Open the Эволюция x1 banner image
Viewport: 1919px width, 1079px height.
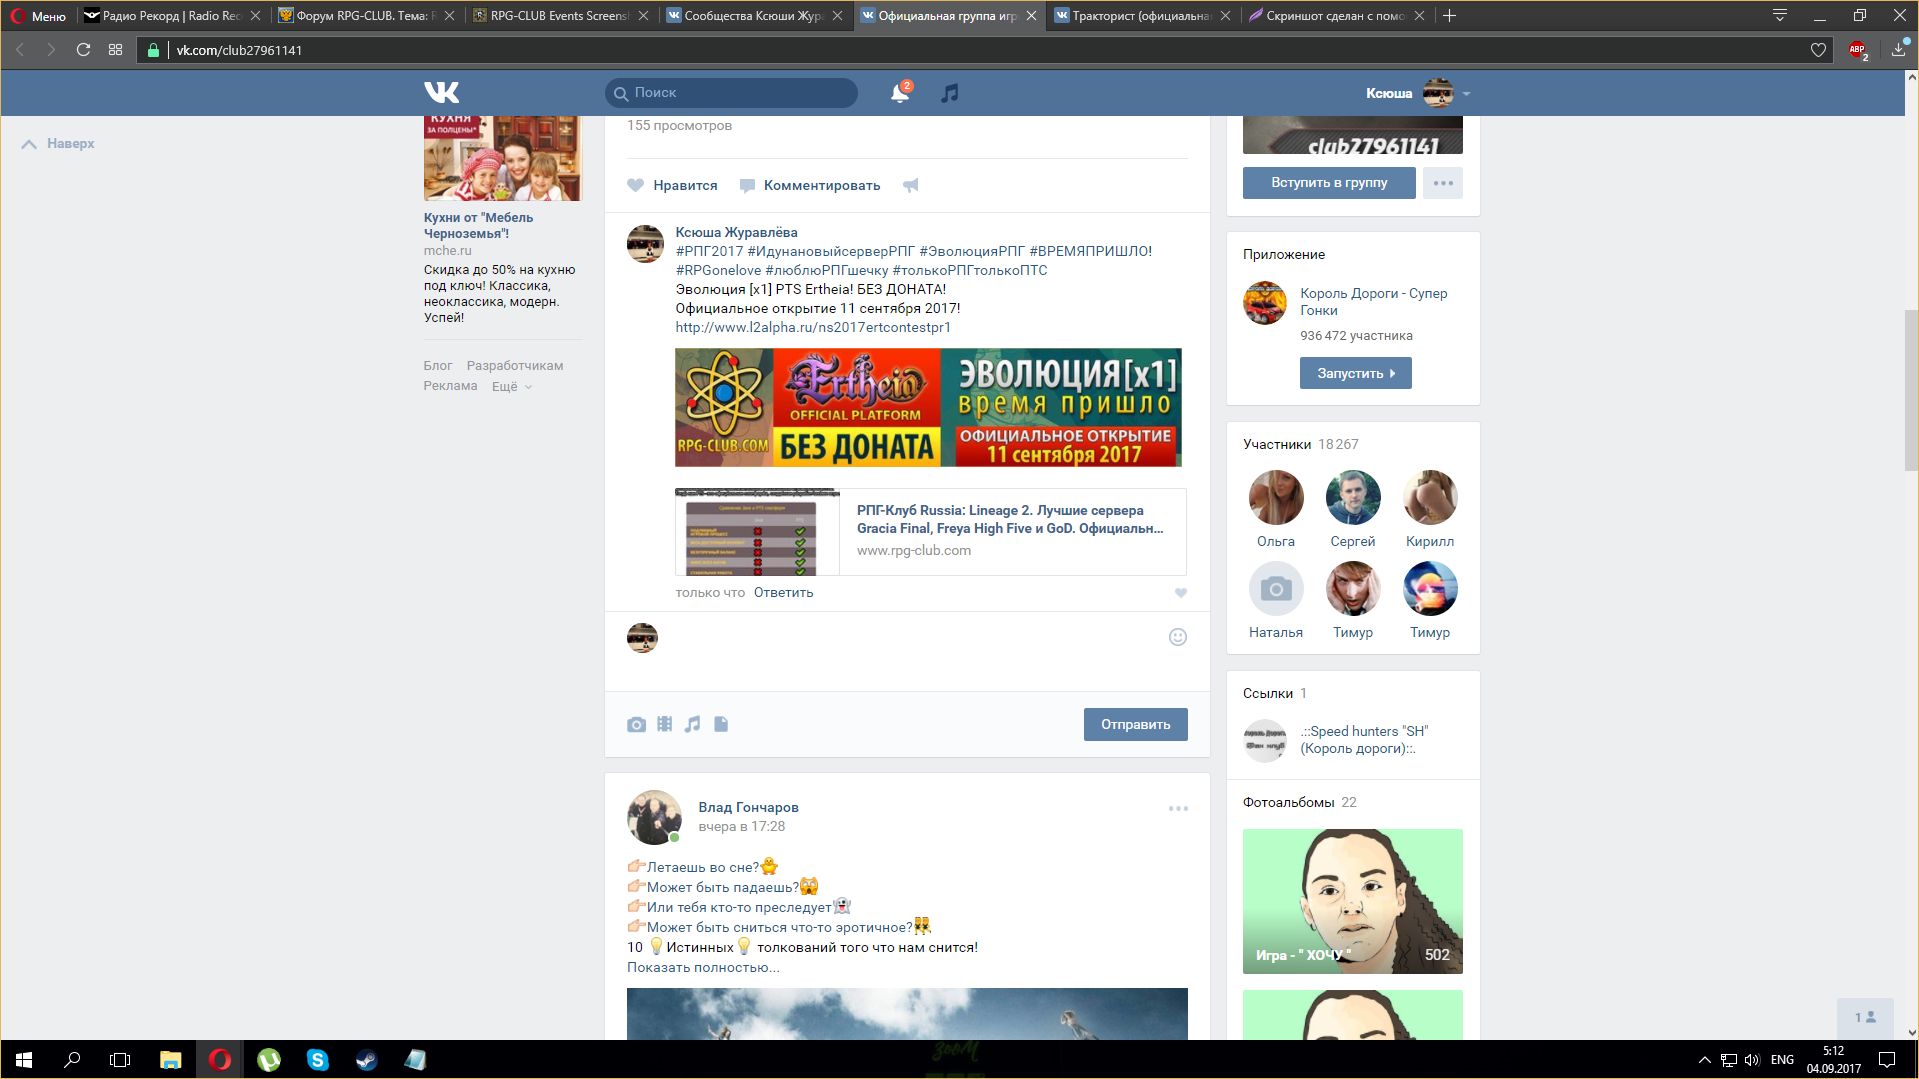pos(928,407)
